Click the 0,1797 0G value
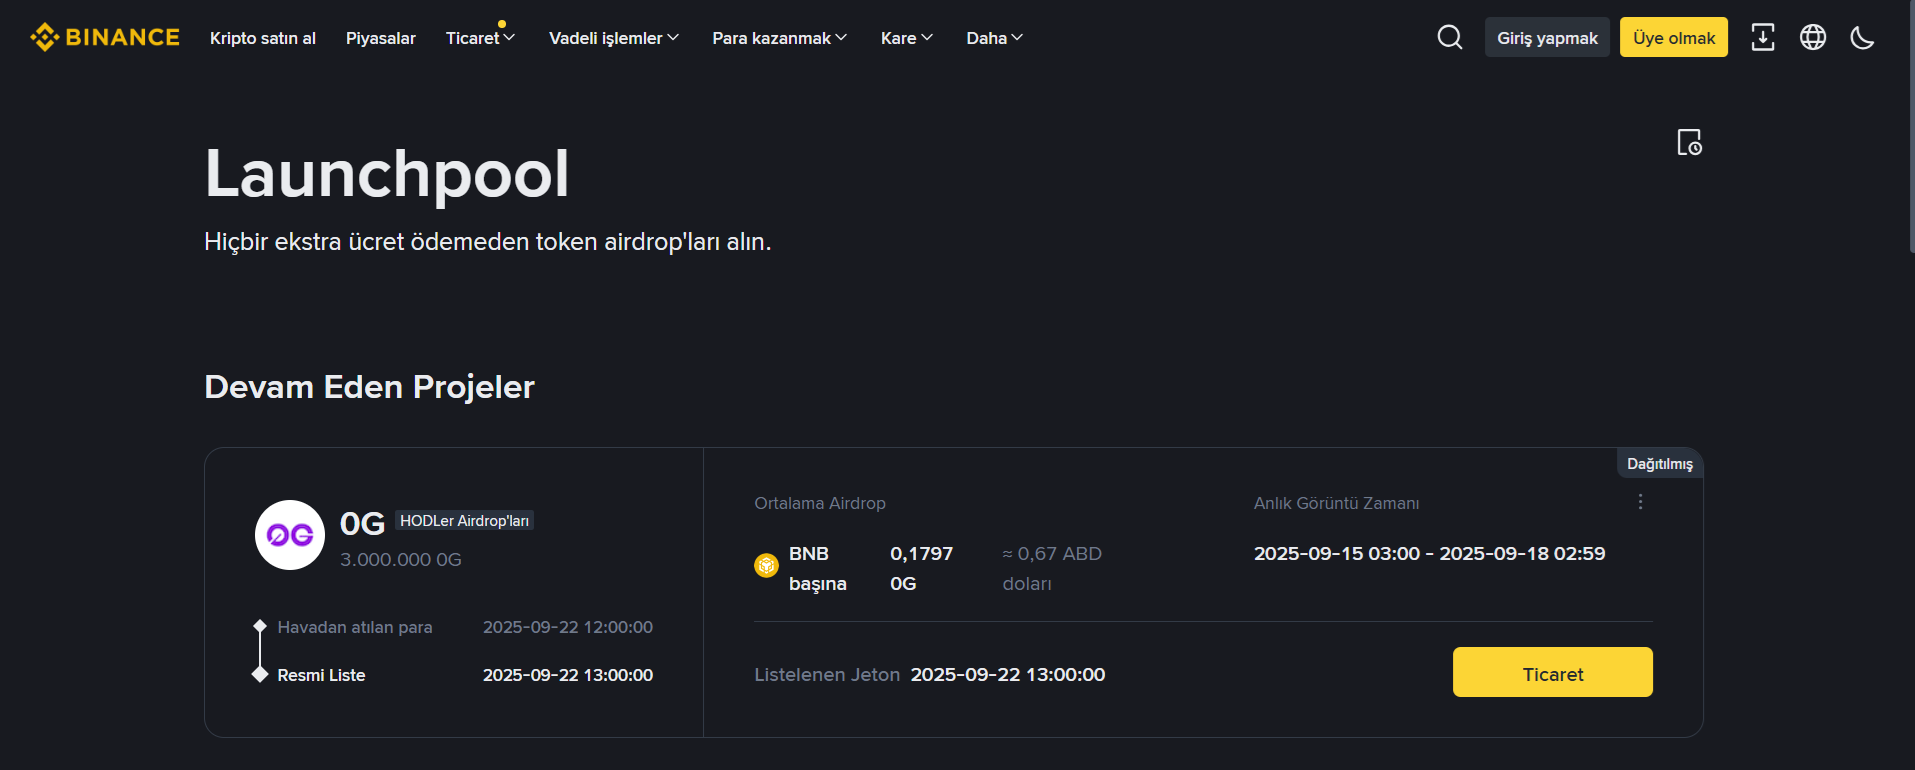This screenshot has height=770, width=1915. pos(922,568)
